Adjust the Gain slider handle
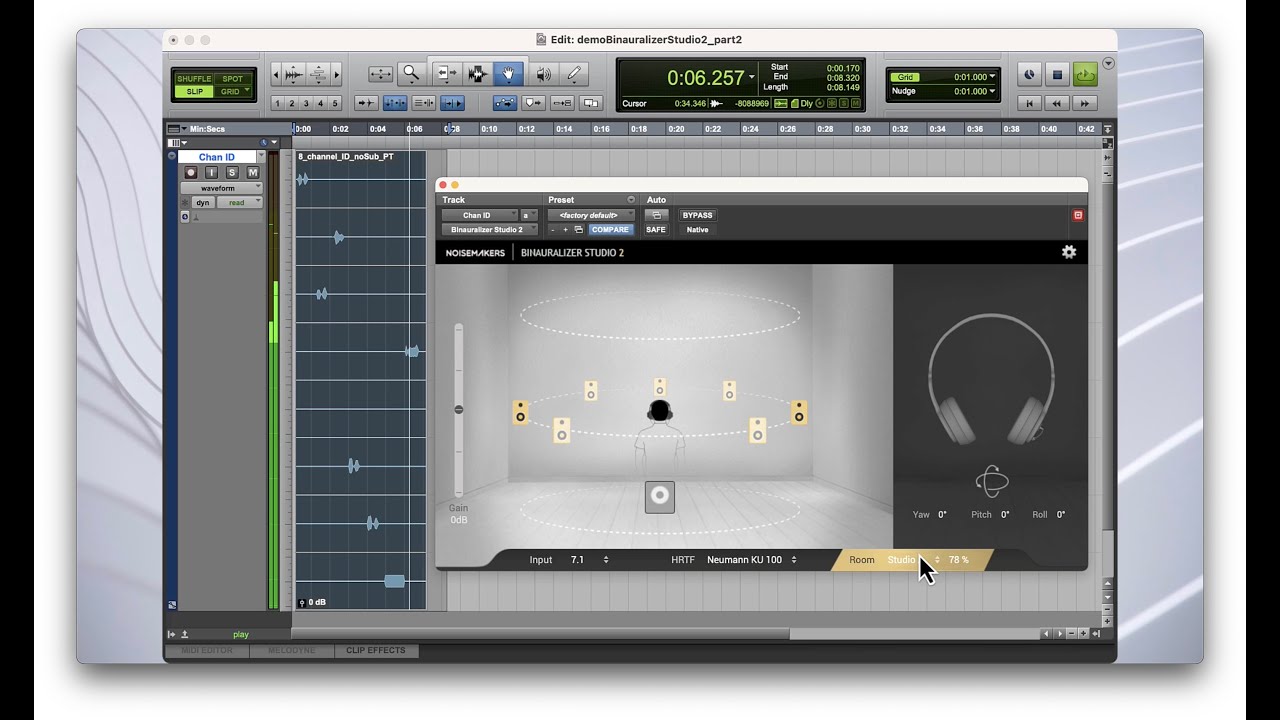 point(459,409)
